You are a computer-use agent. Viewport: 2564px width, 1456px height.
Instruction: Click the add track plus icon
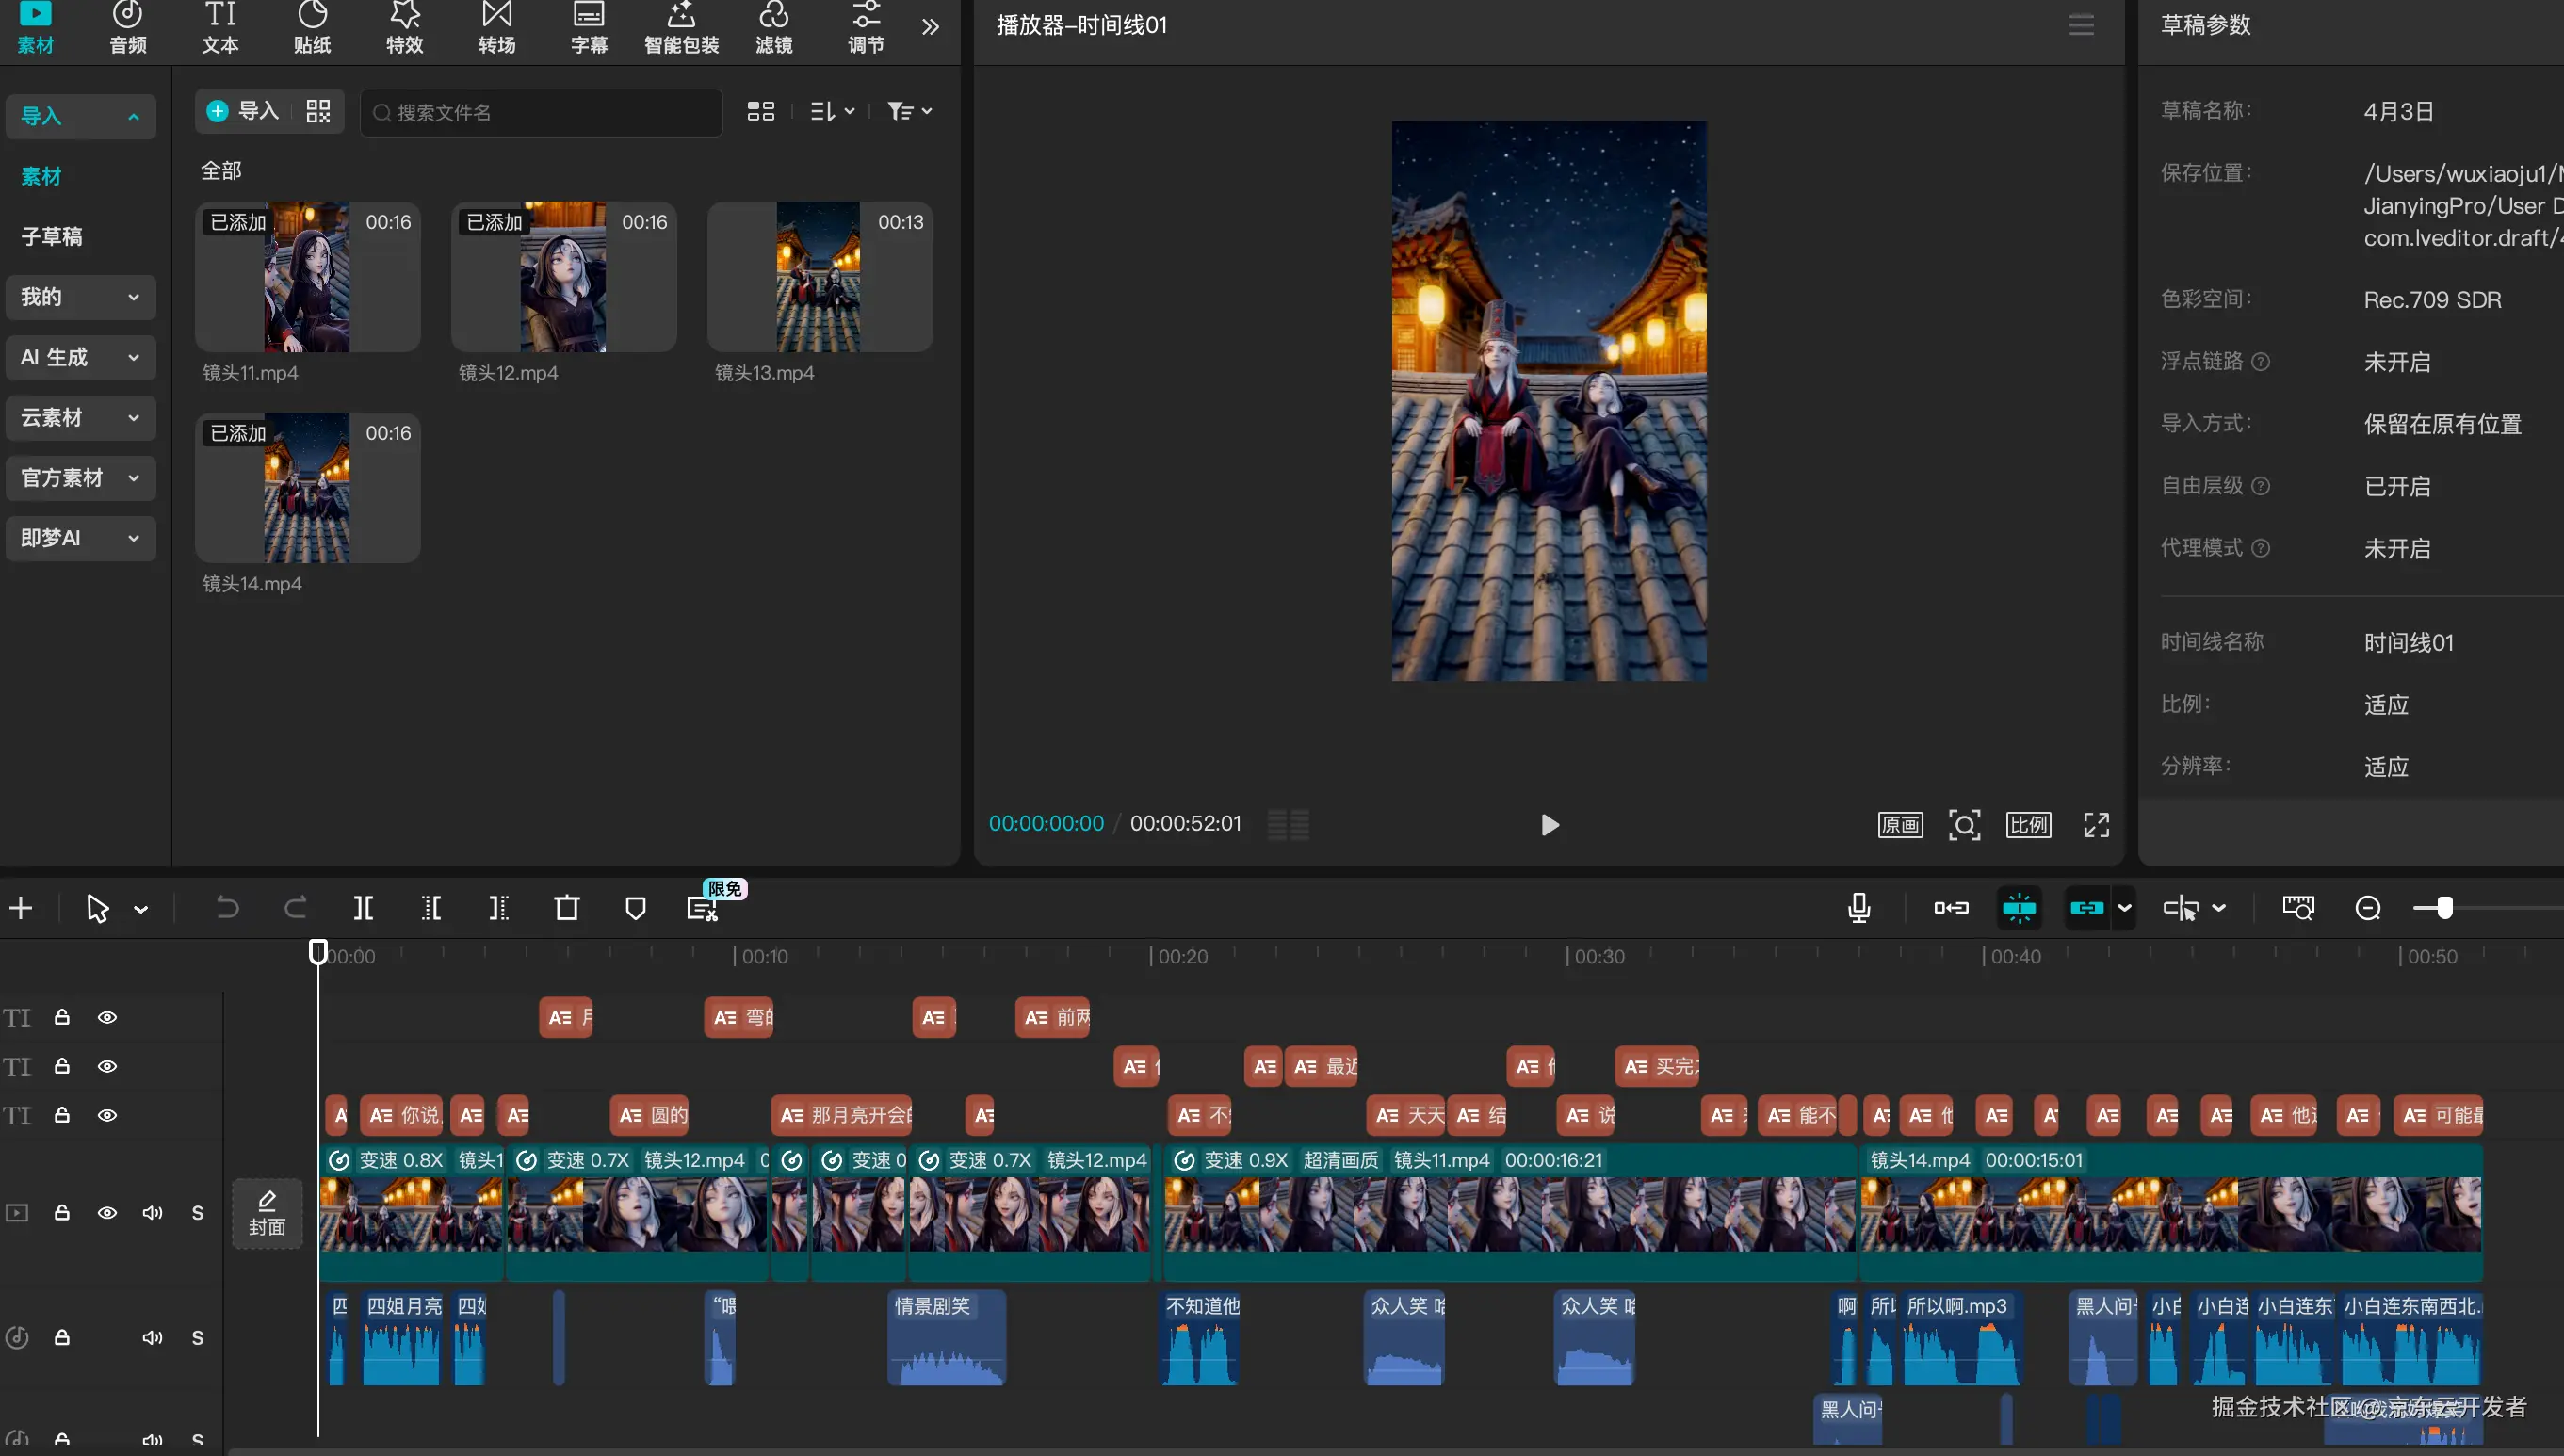(x=21, y=908)
